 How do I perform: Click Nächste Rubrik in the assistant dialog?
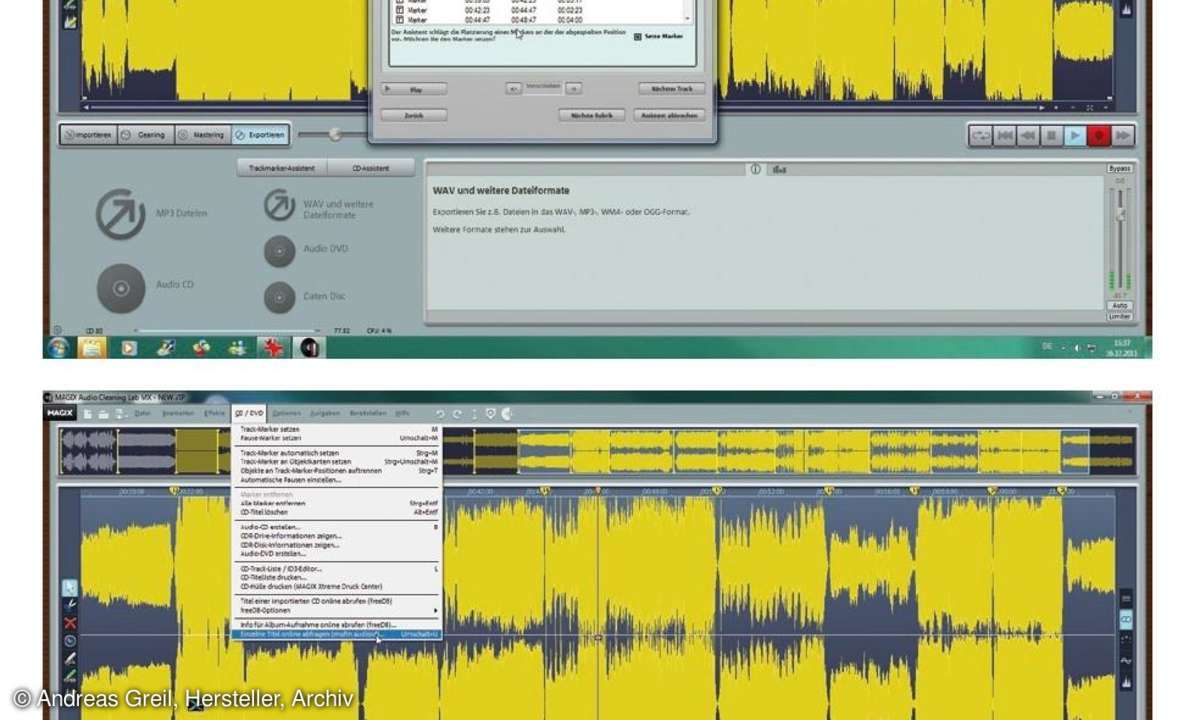pyautogui.click(x=591, y=115)
